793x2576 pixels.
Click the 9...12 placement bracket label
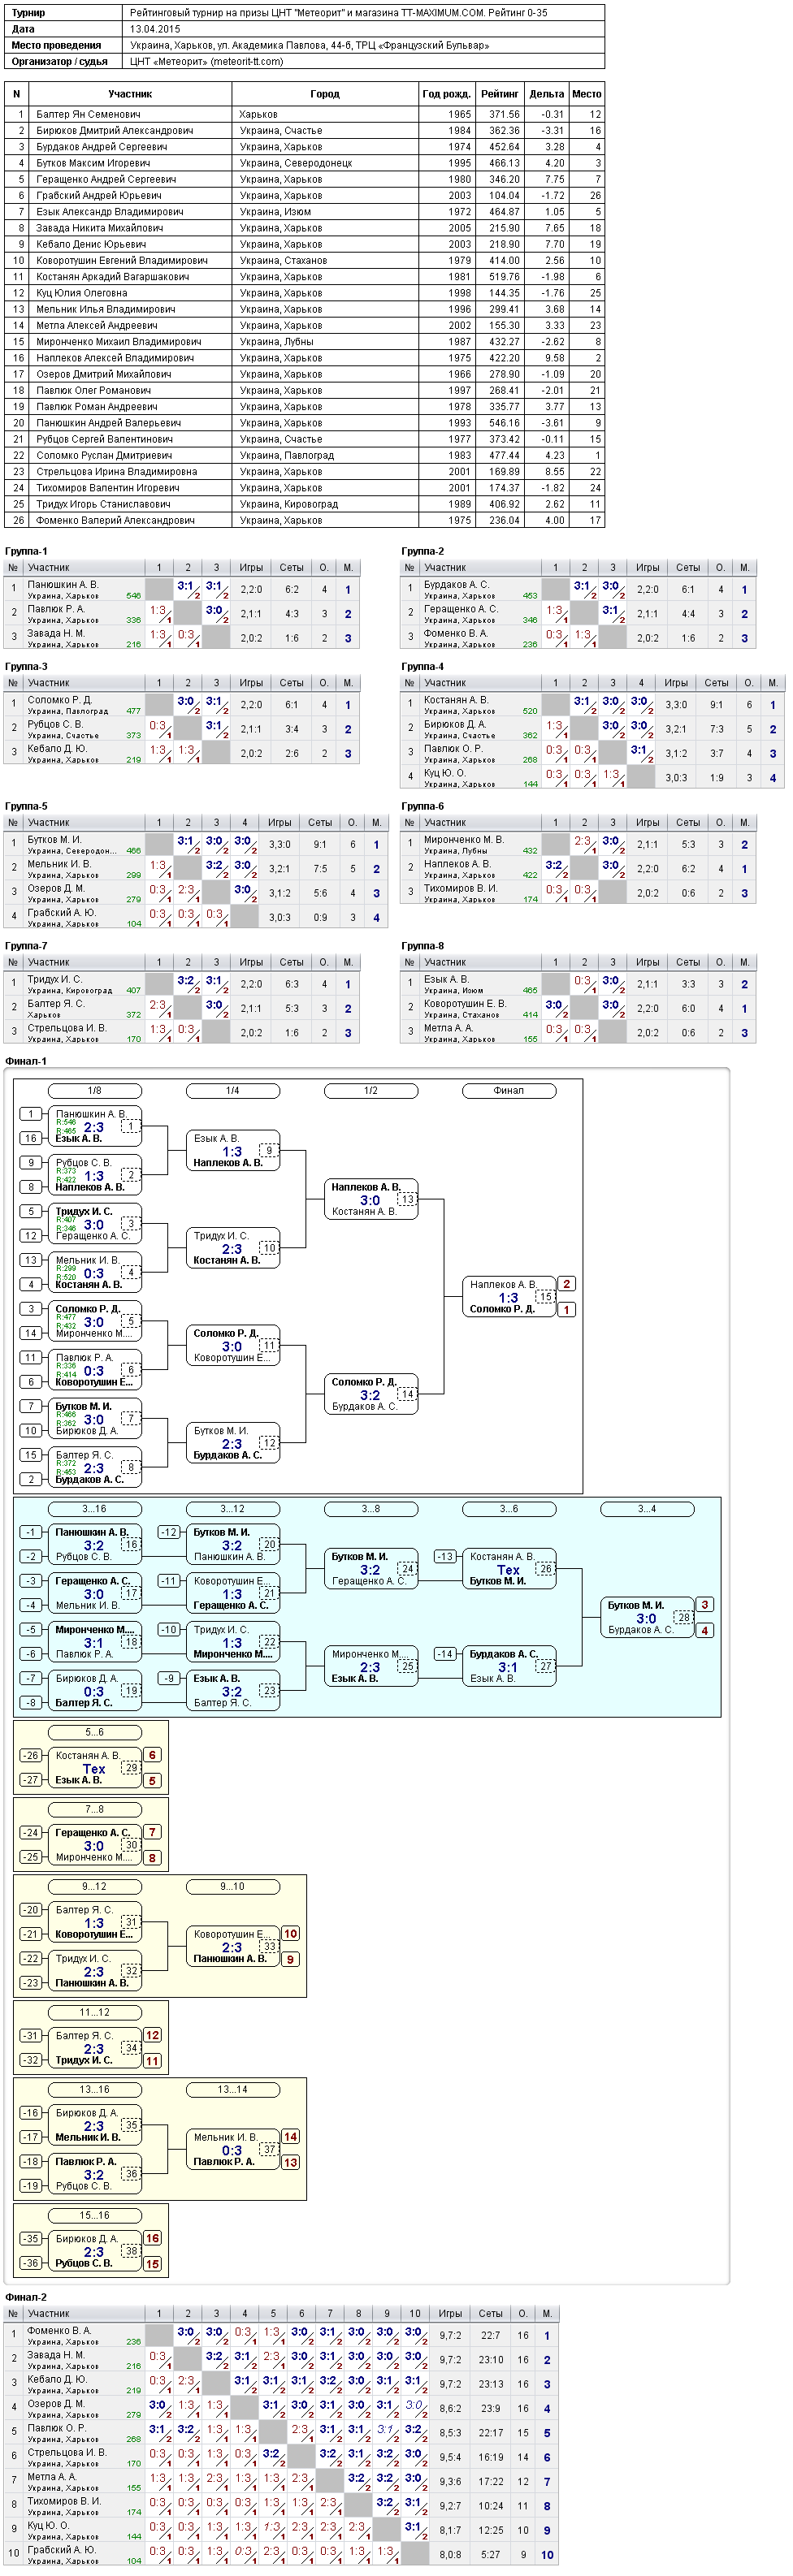[94, 1886]
